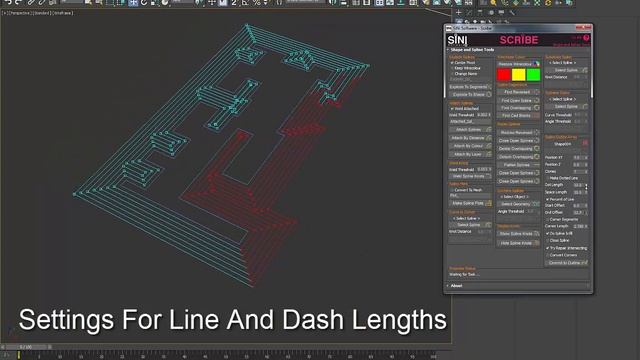Collapse the Shape and Spline Tools rollout
This screenshot has height=360, width=640.
click(x=472, y=50)
